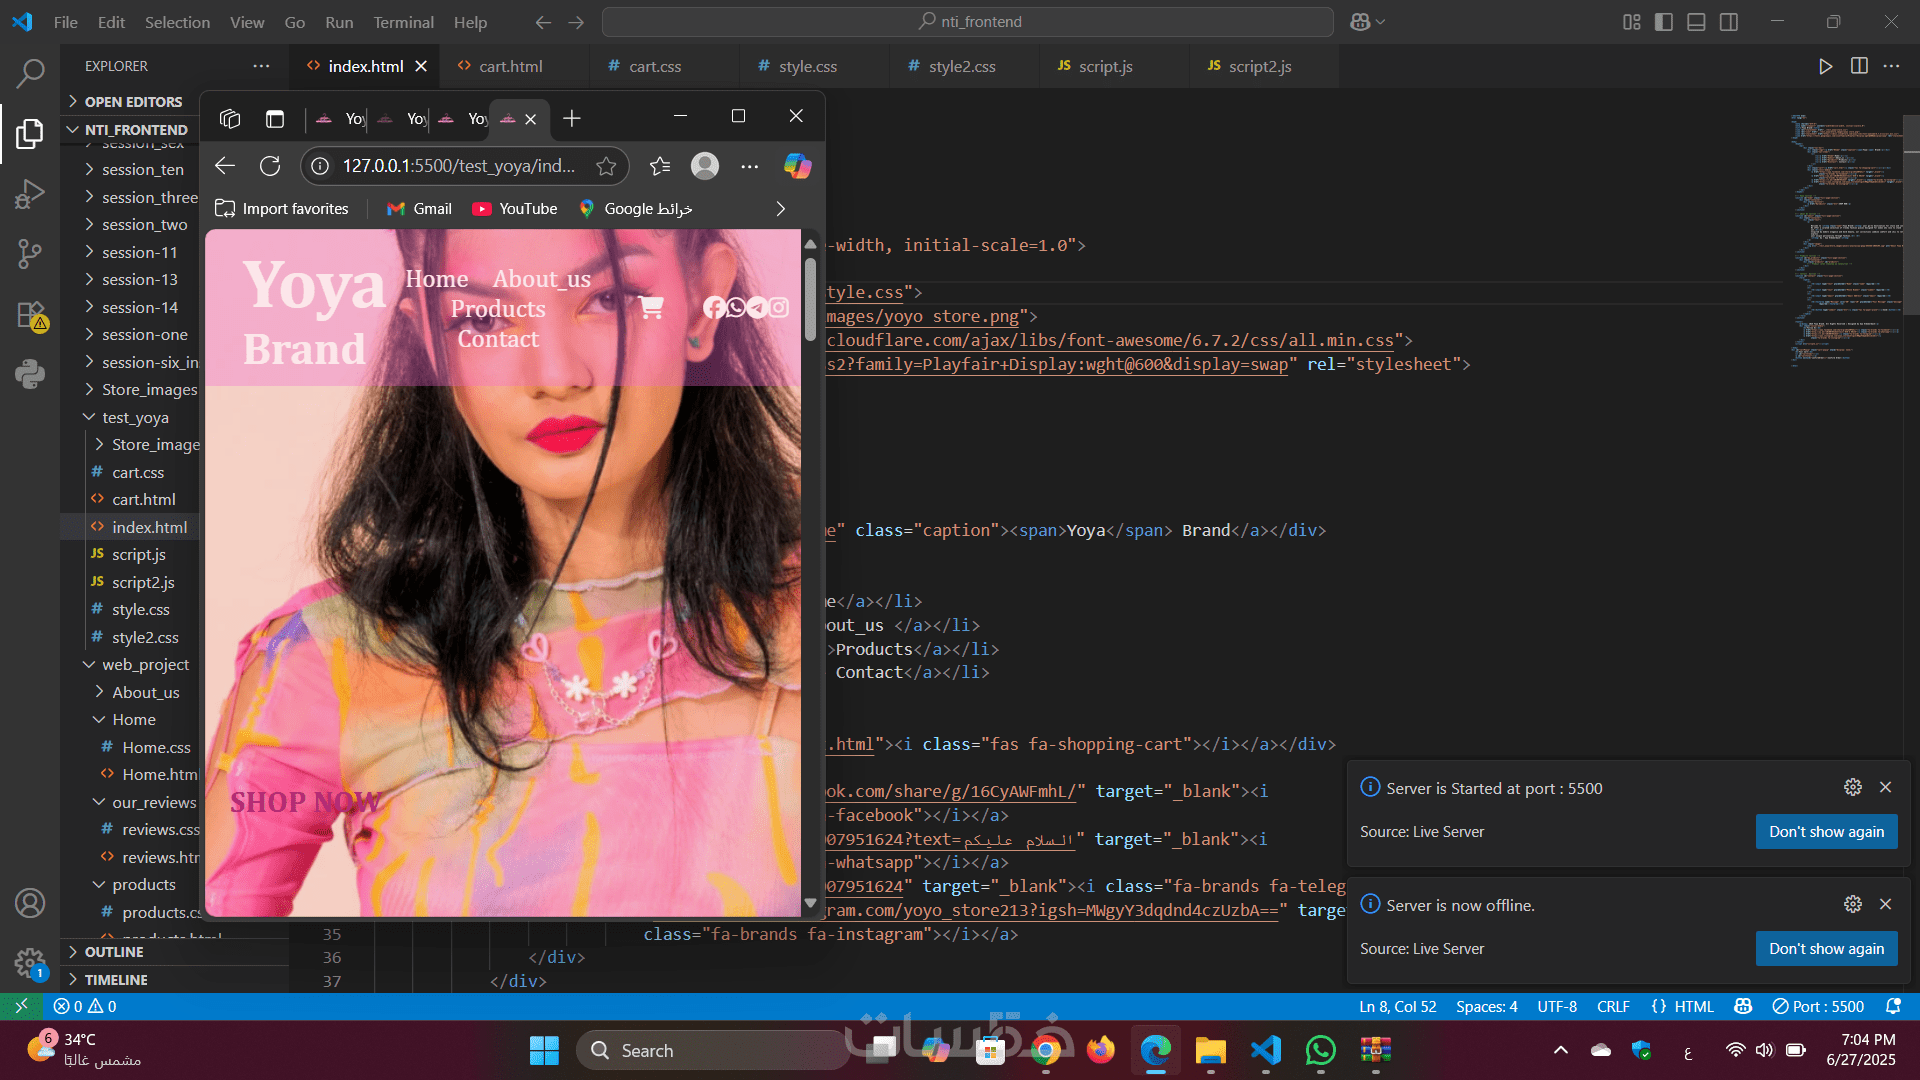Toggle the bottom Panel layout button
Image resolution: width=1920 pixels, height=1080 pixels.
[x=1696, y=22]
